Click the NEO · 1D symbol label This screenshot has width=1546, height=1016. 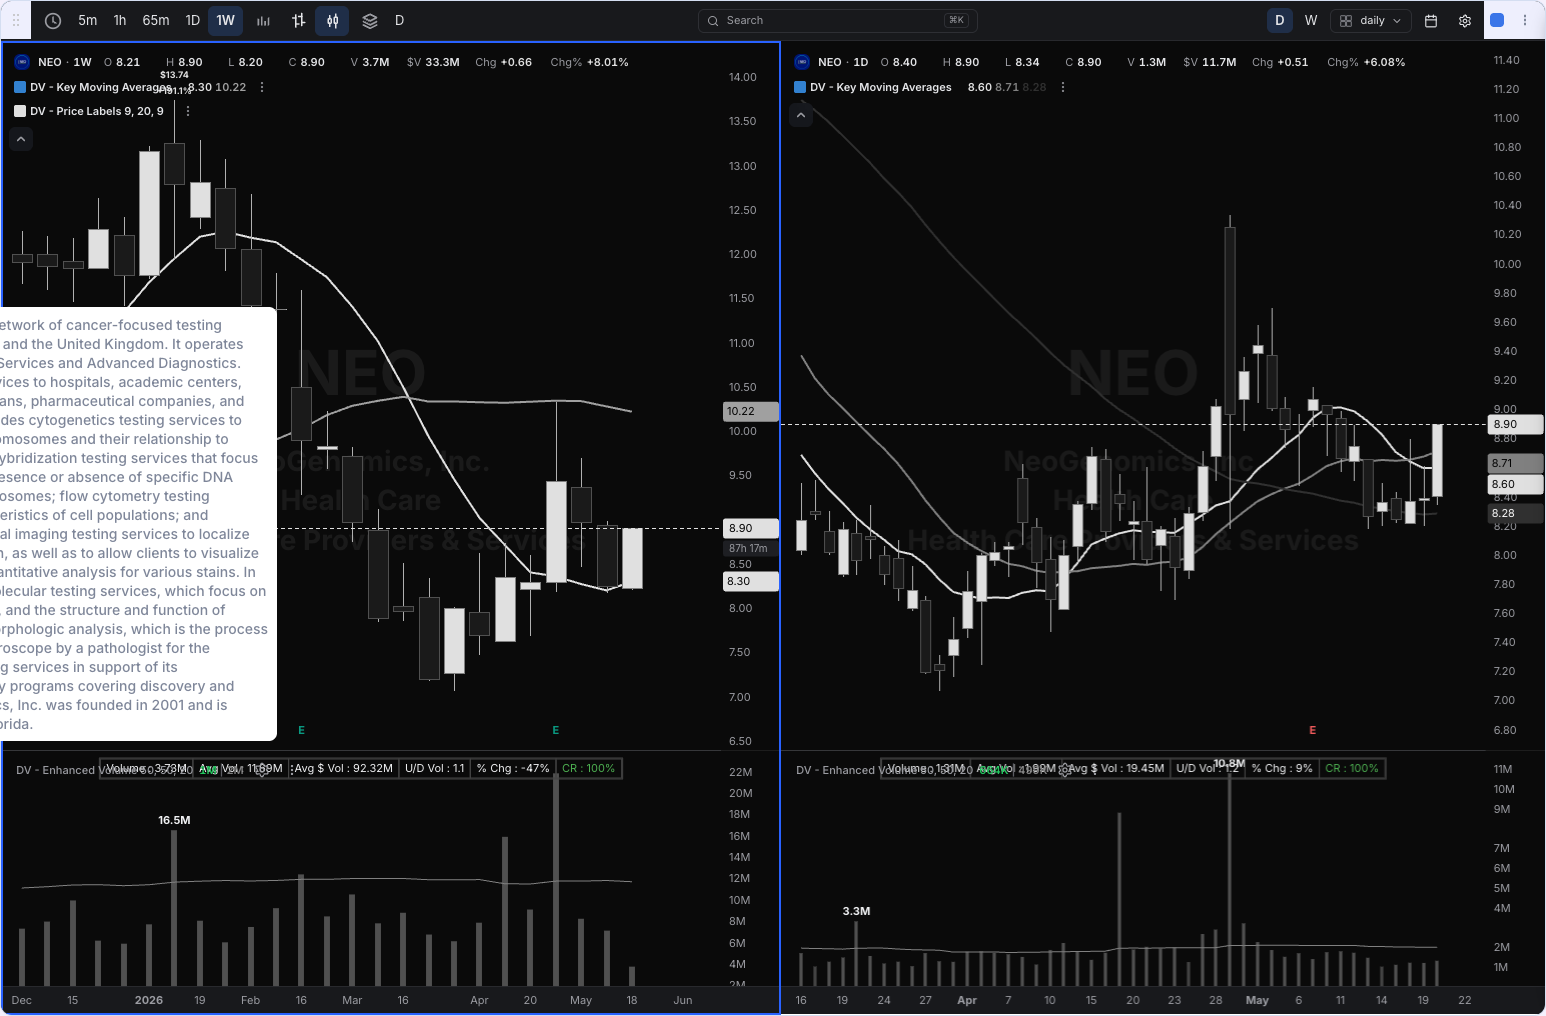[x=843, y=62]
